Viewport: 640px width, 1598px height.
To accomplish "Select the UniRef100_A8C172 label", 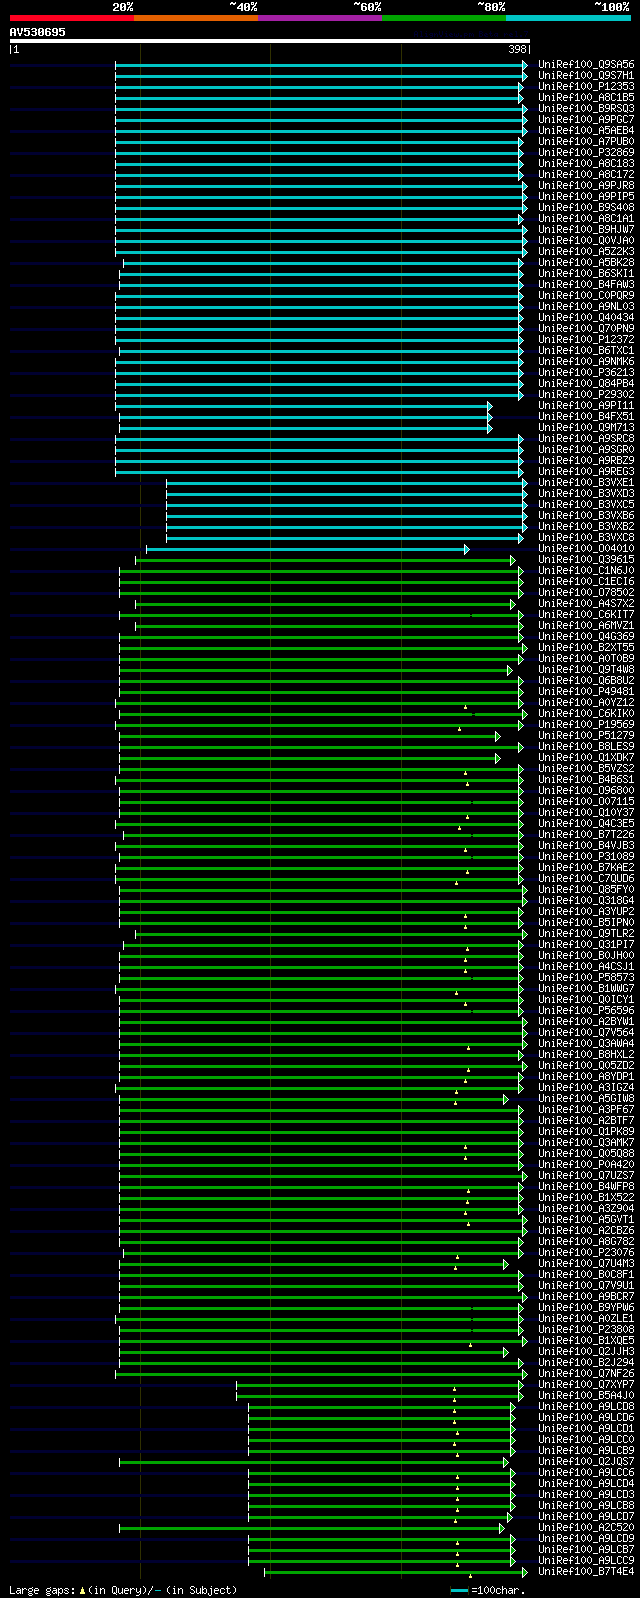I will [x=586, y=174].
